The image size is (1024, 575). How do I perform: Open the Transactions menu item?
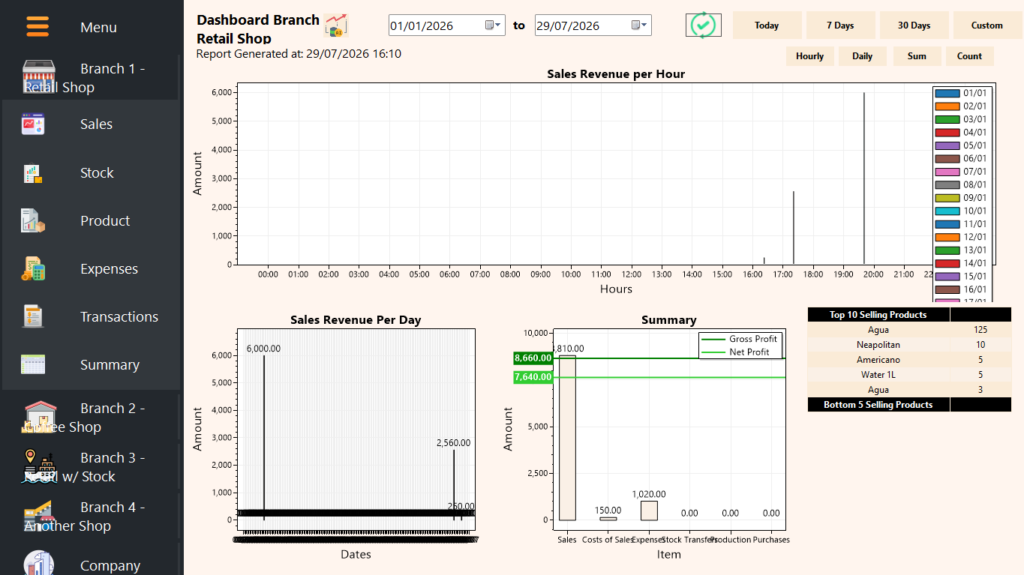click(91, 317)
